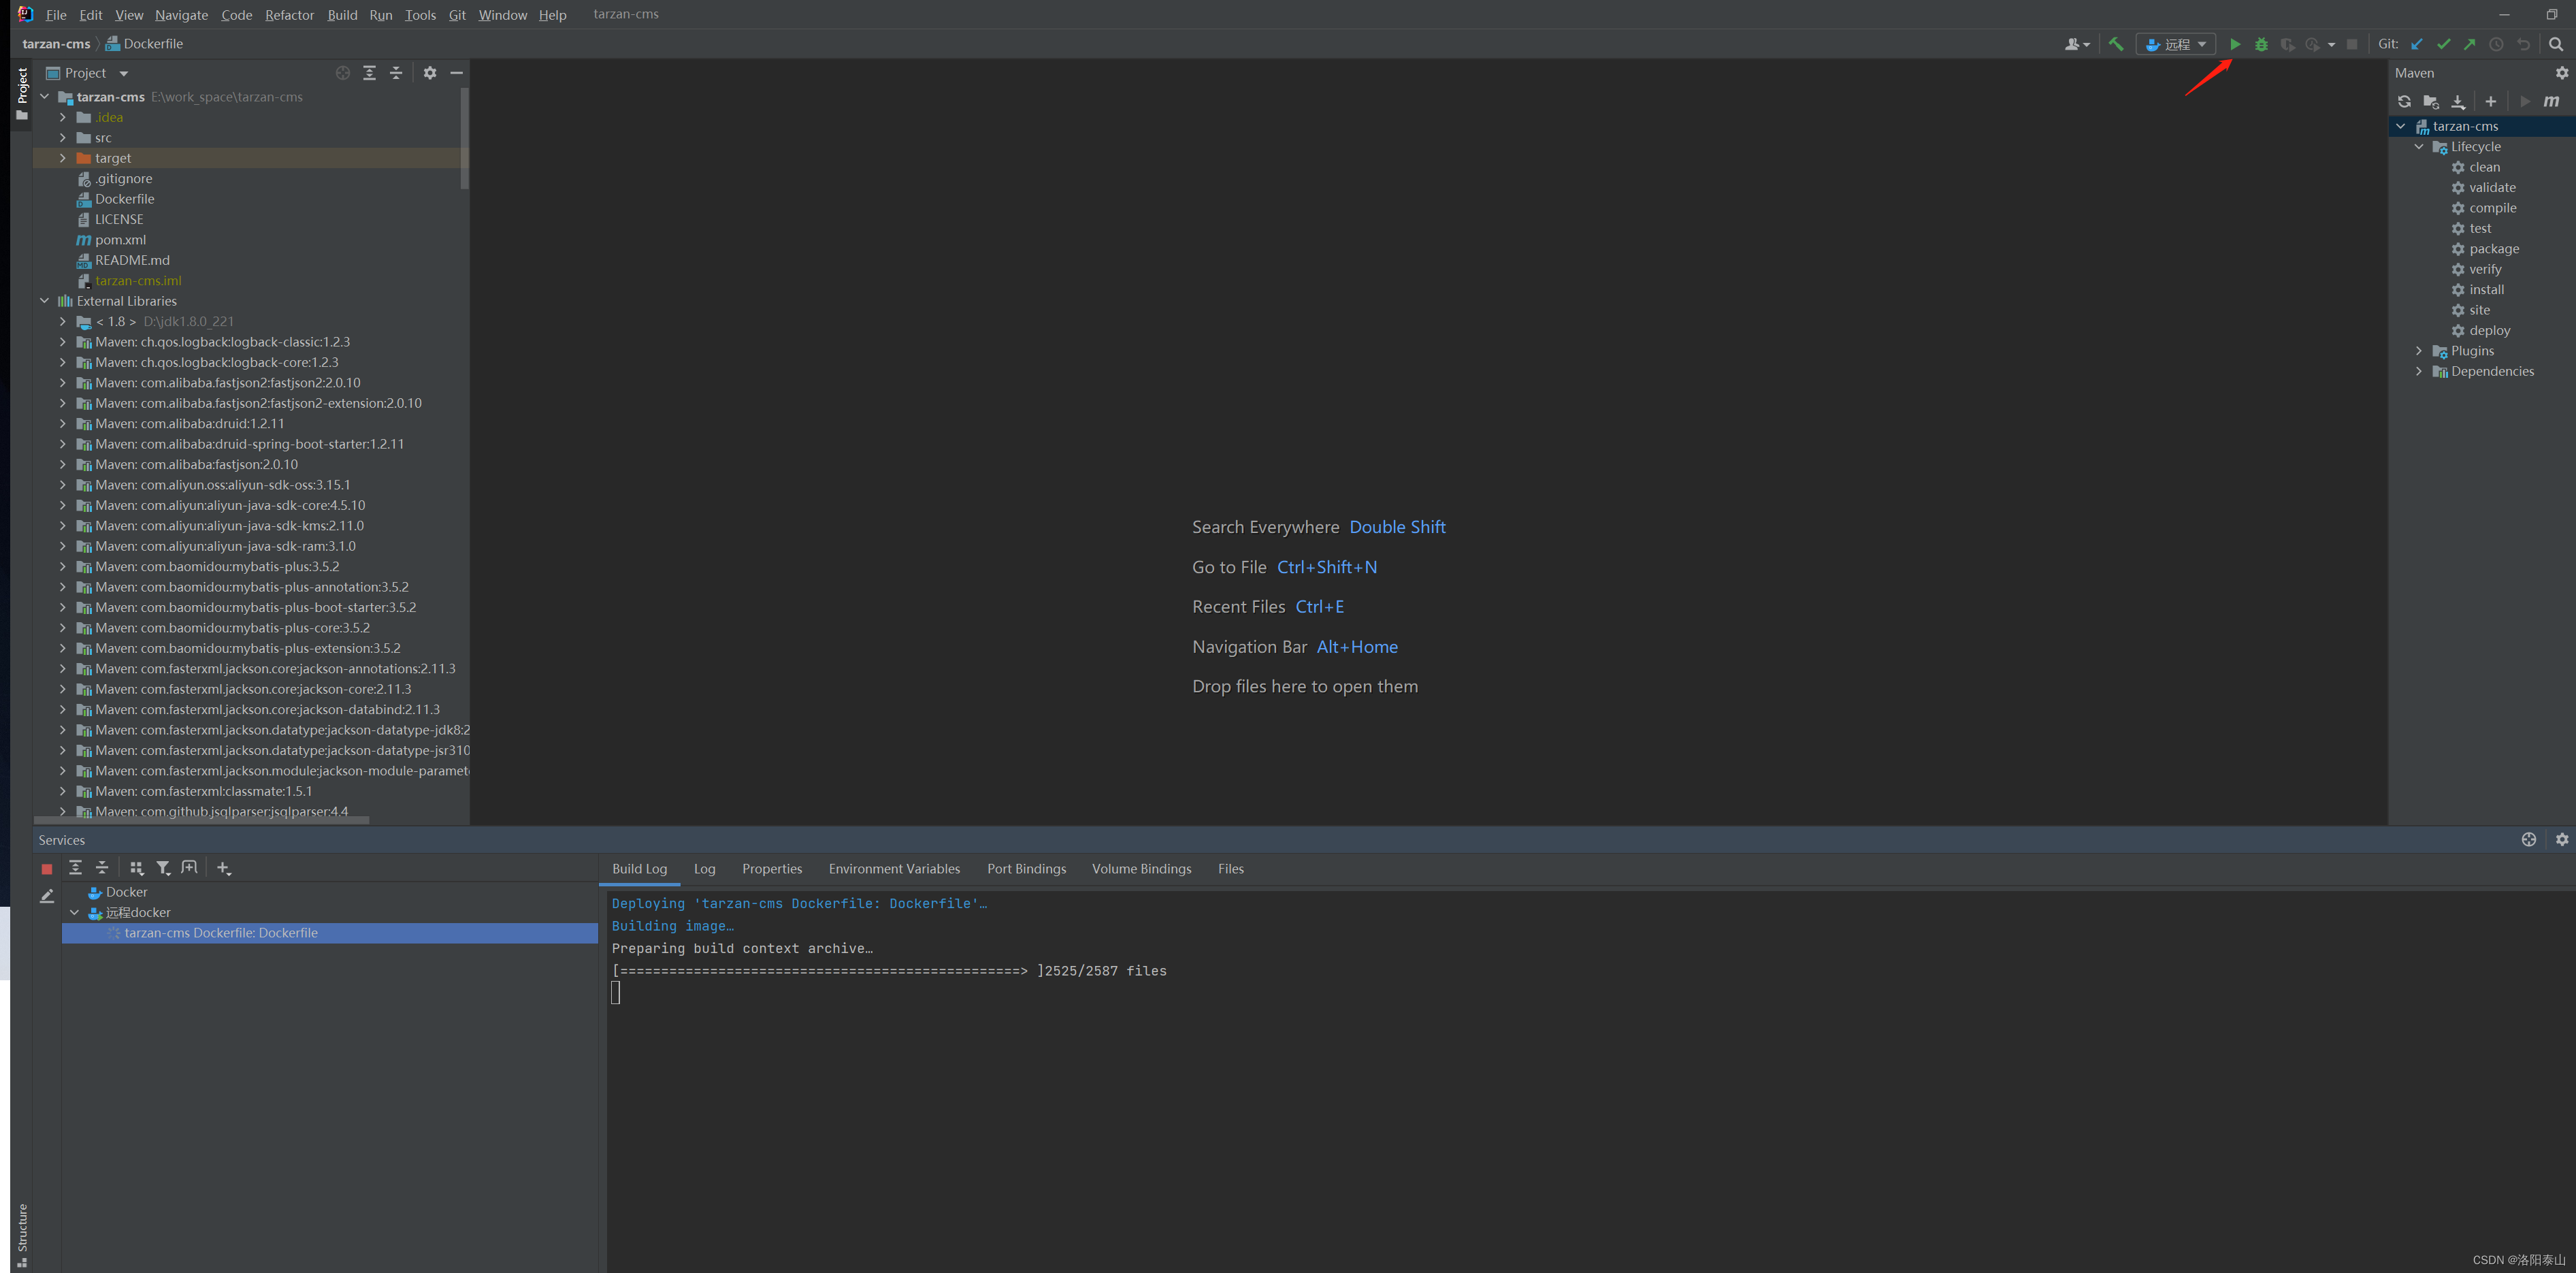Image resolution: width=2576 pixels, height=1273 pixels.
Task: Click Git update project arrow
Action: point(2417,44)
